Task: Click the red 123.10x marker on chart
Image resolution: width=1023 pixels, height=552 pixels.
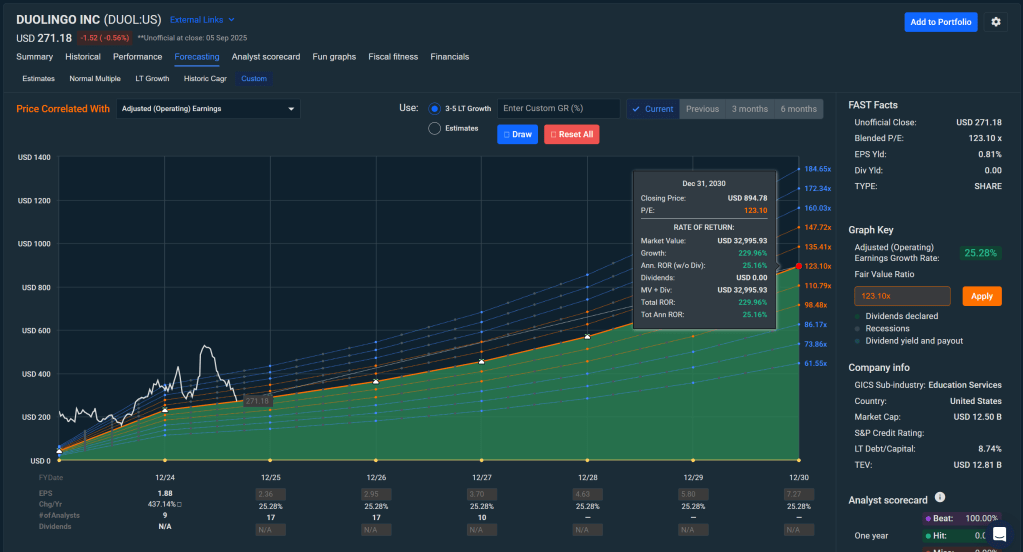Action: pyautogui.click(x=798, y=267)
